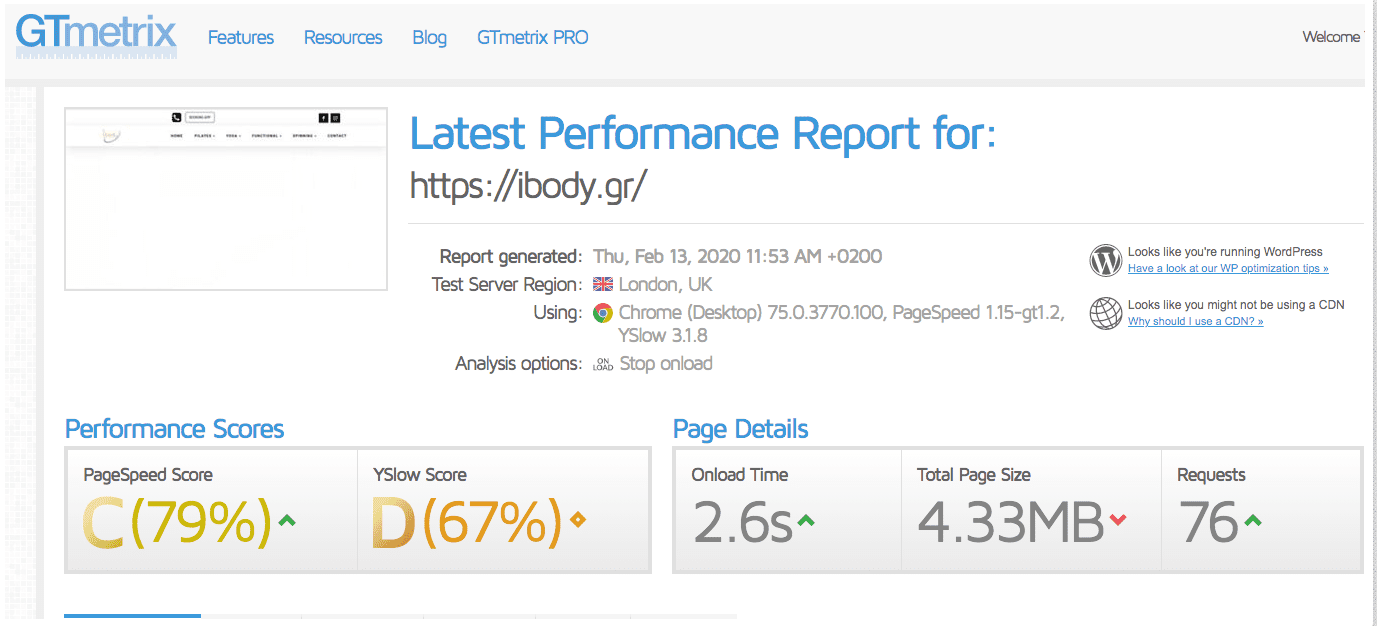Click the green arrow beside PageSpeed score
1377x626 pixels.
[287, 520]
